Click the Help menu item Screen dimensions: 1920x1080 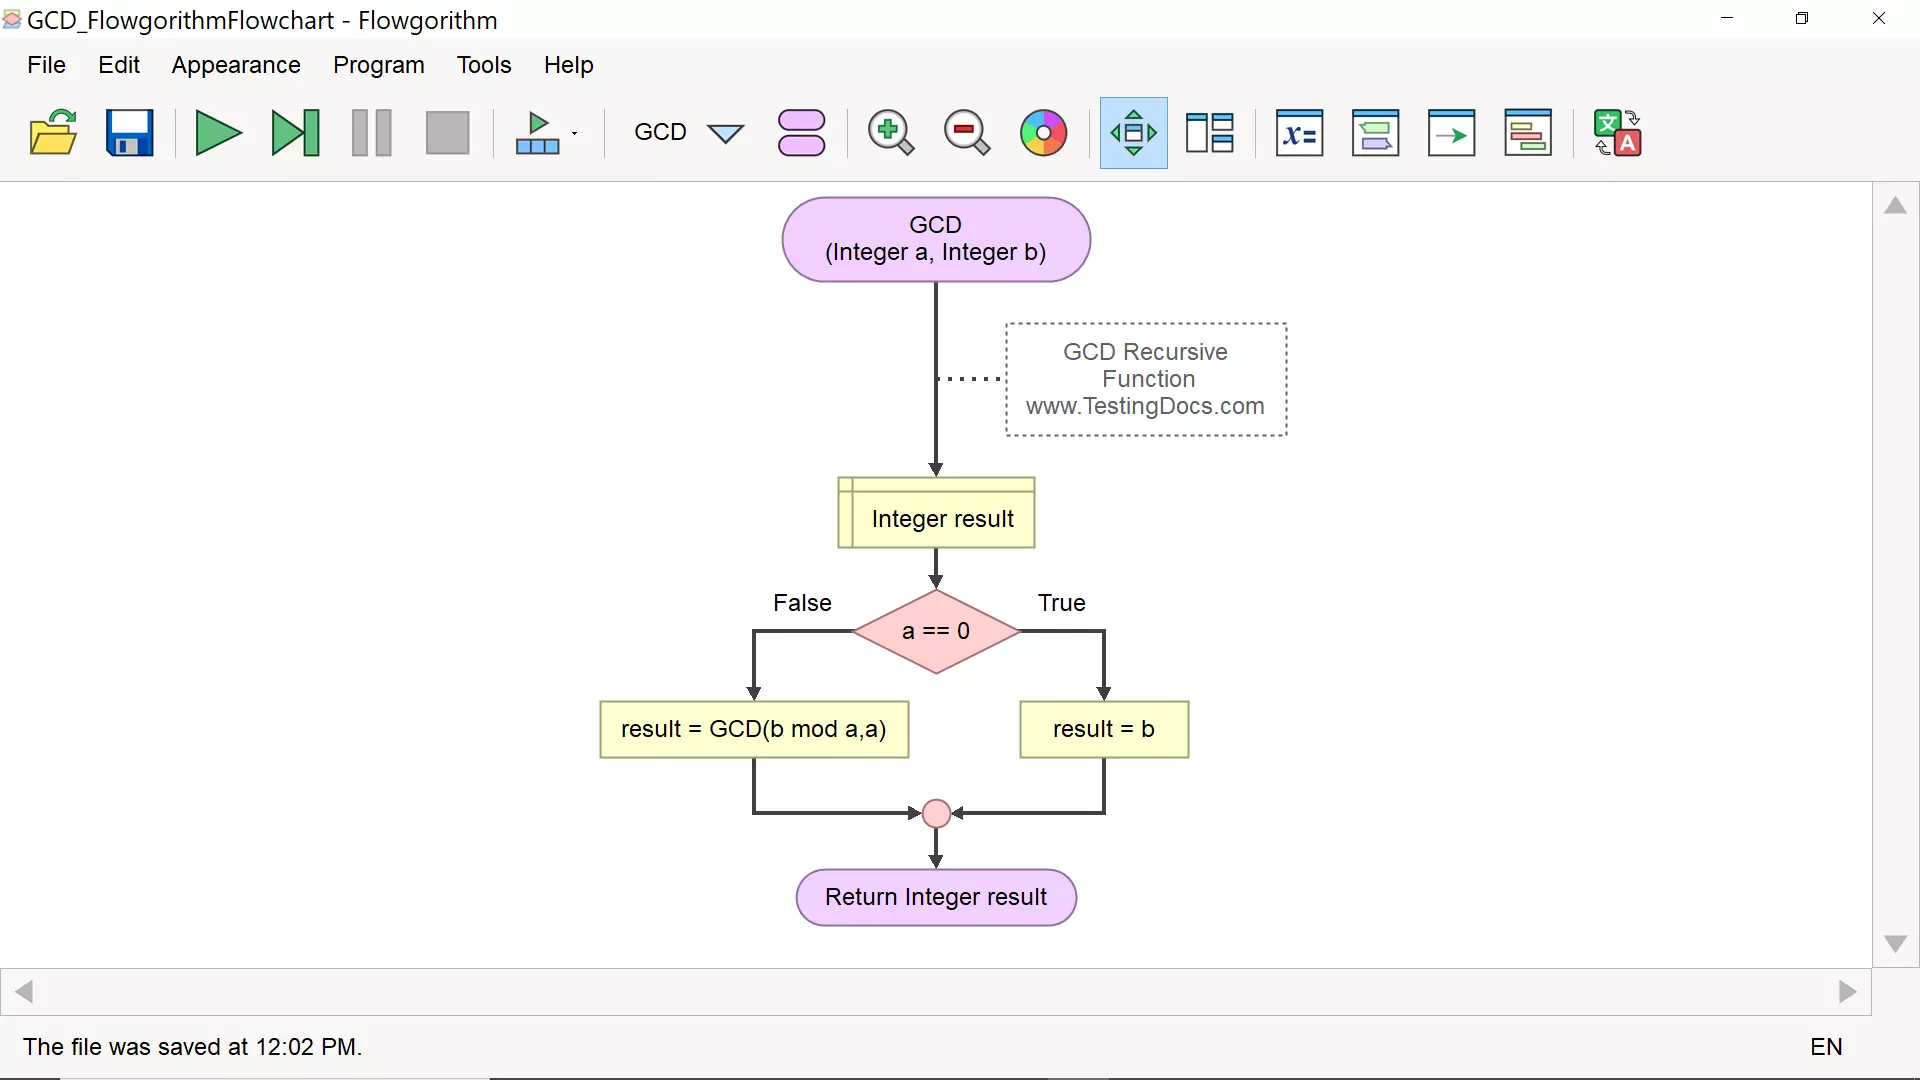point(568,65)
